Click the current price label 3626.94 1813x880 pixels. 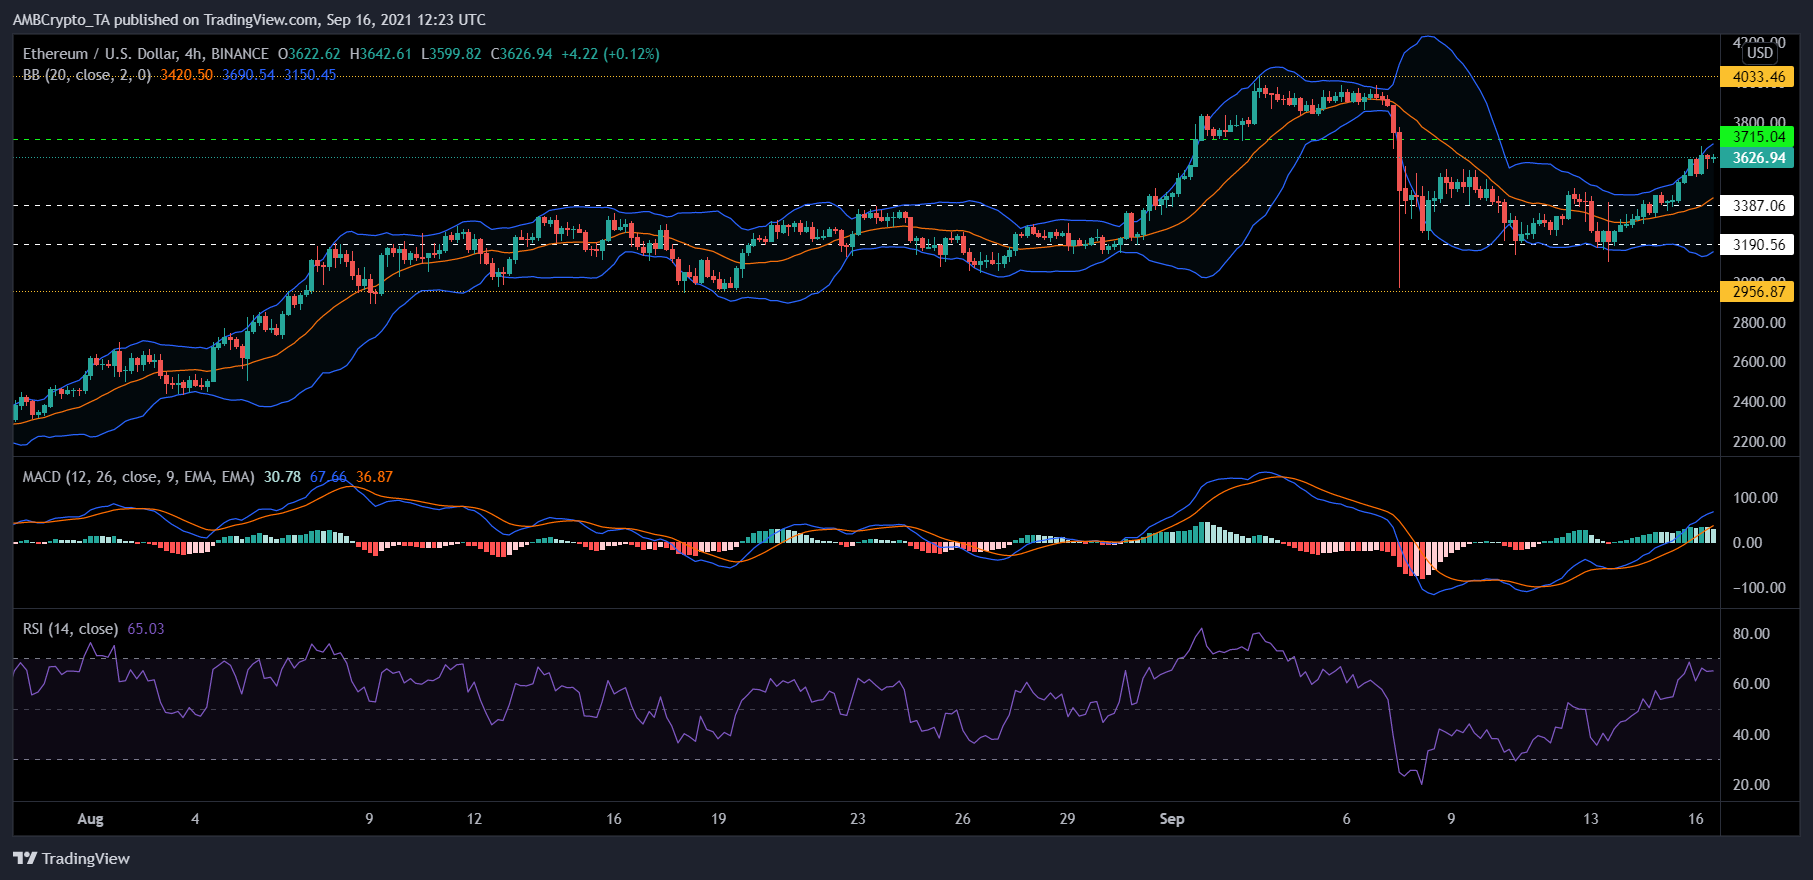pyautogui.click(x=1757, y=158)
